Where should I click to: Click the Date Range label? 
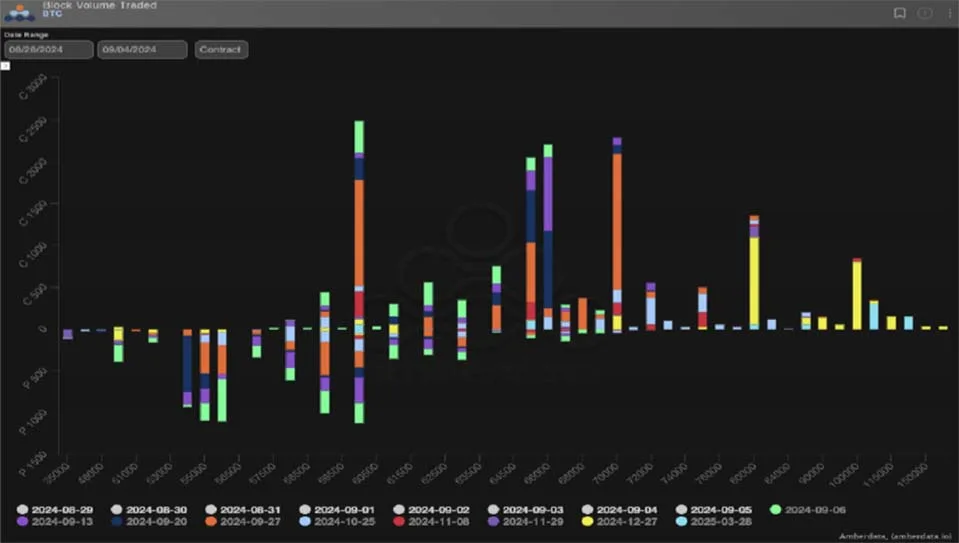click(26, 35)
